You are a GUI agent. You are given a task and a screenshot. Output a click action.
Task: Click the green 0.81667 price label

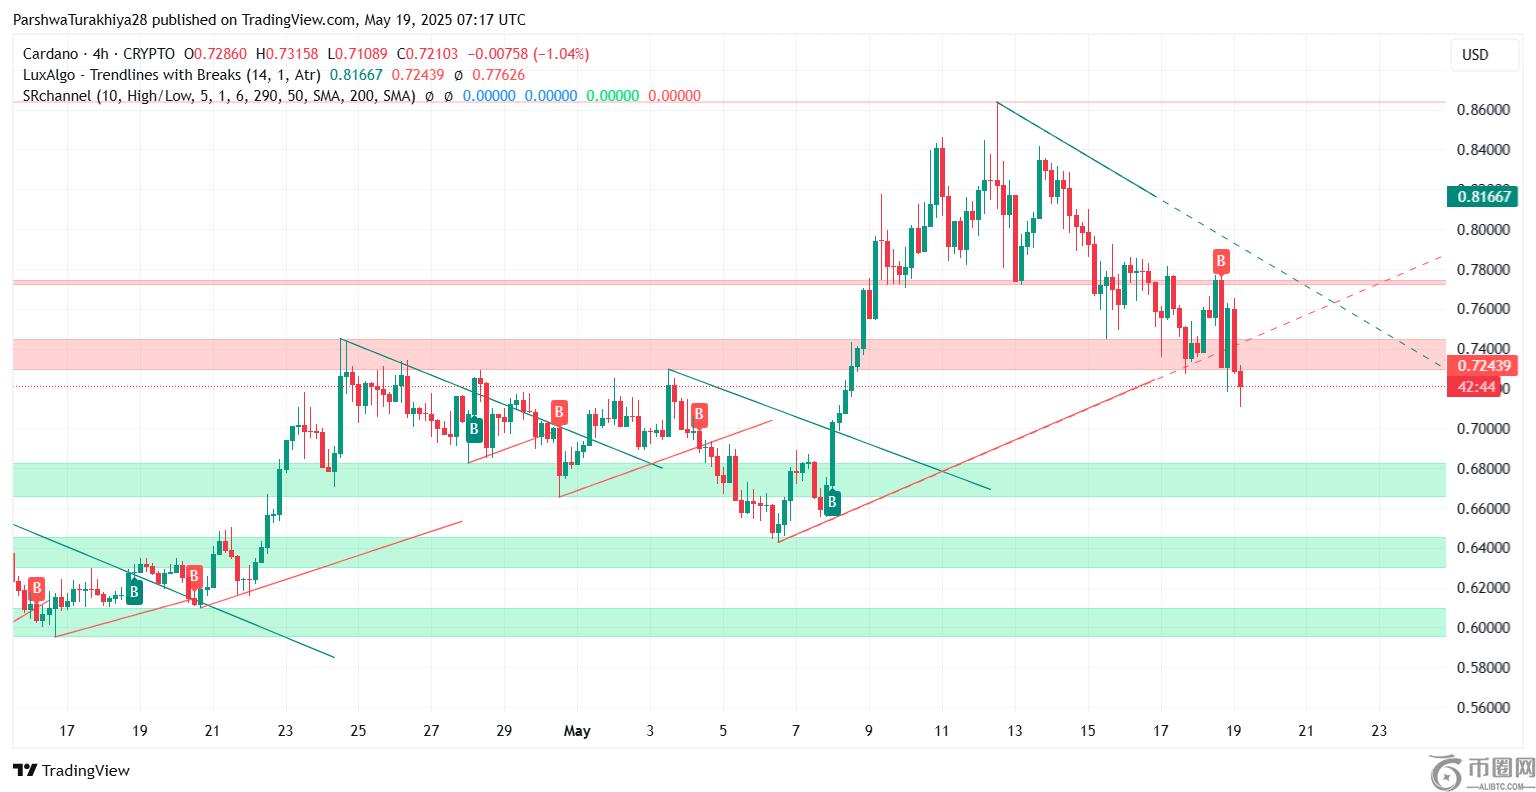1483,197
